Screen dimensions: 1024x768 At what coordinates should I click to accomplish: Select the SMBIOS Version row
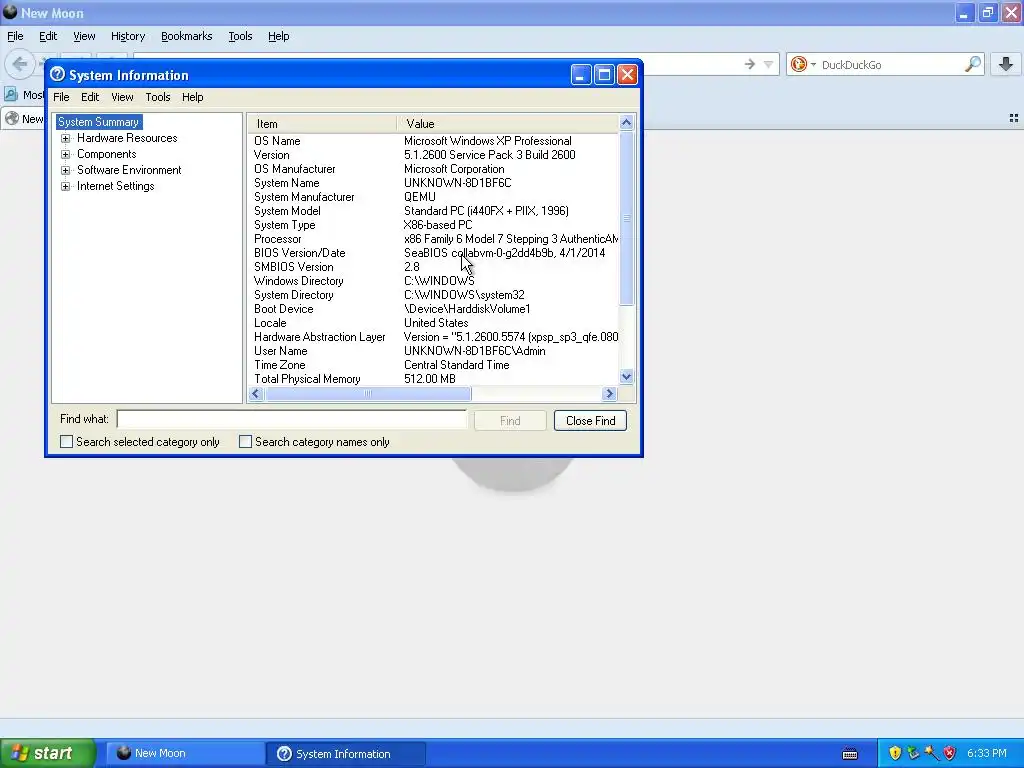click(433, 267)
